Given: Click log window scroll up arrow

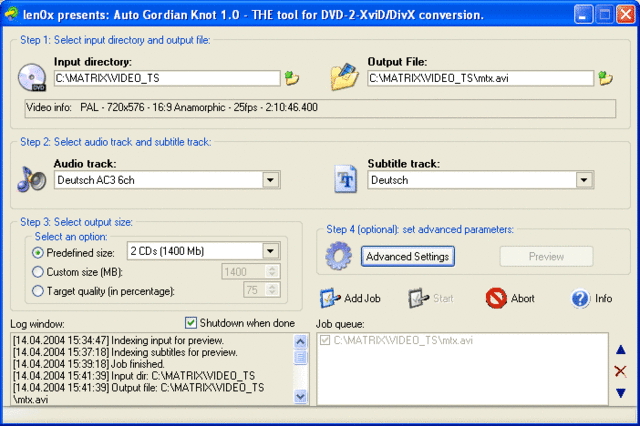Looking at the screenshot, I should point(300,341).
